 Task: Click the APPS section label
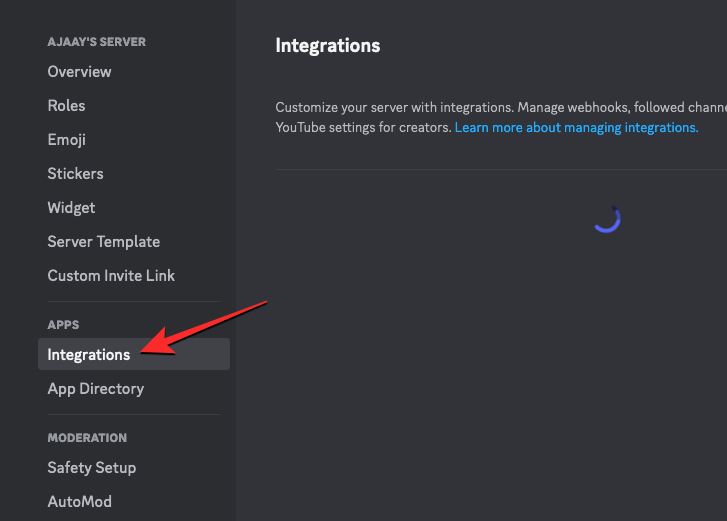click(63, 325)
